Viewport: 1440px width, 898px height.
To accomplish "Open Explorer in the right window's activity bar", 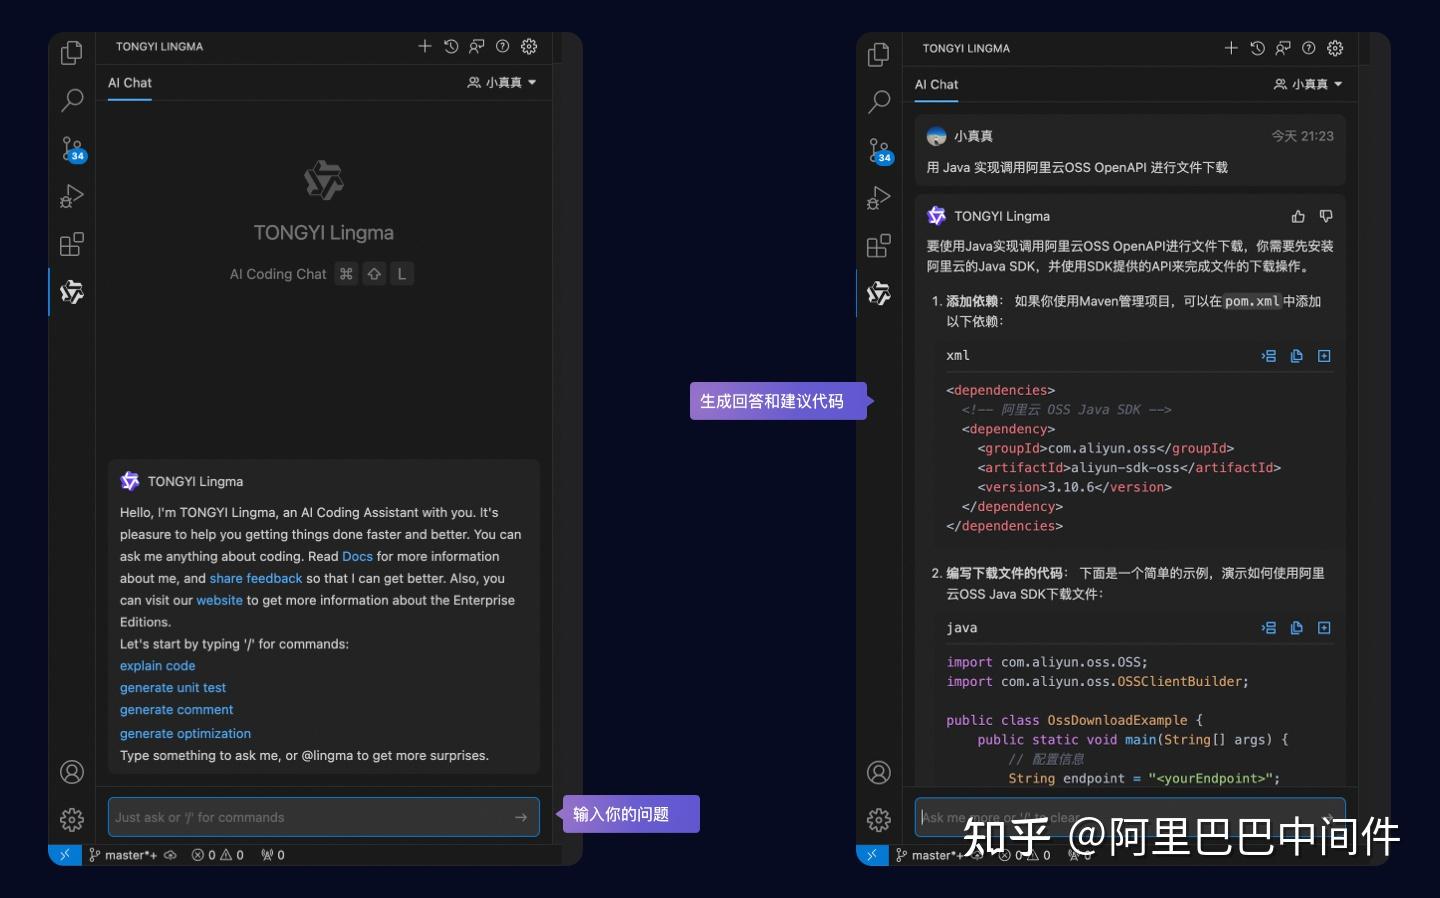I will (x=879, y=54).
